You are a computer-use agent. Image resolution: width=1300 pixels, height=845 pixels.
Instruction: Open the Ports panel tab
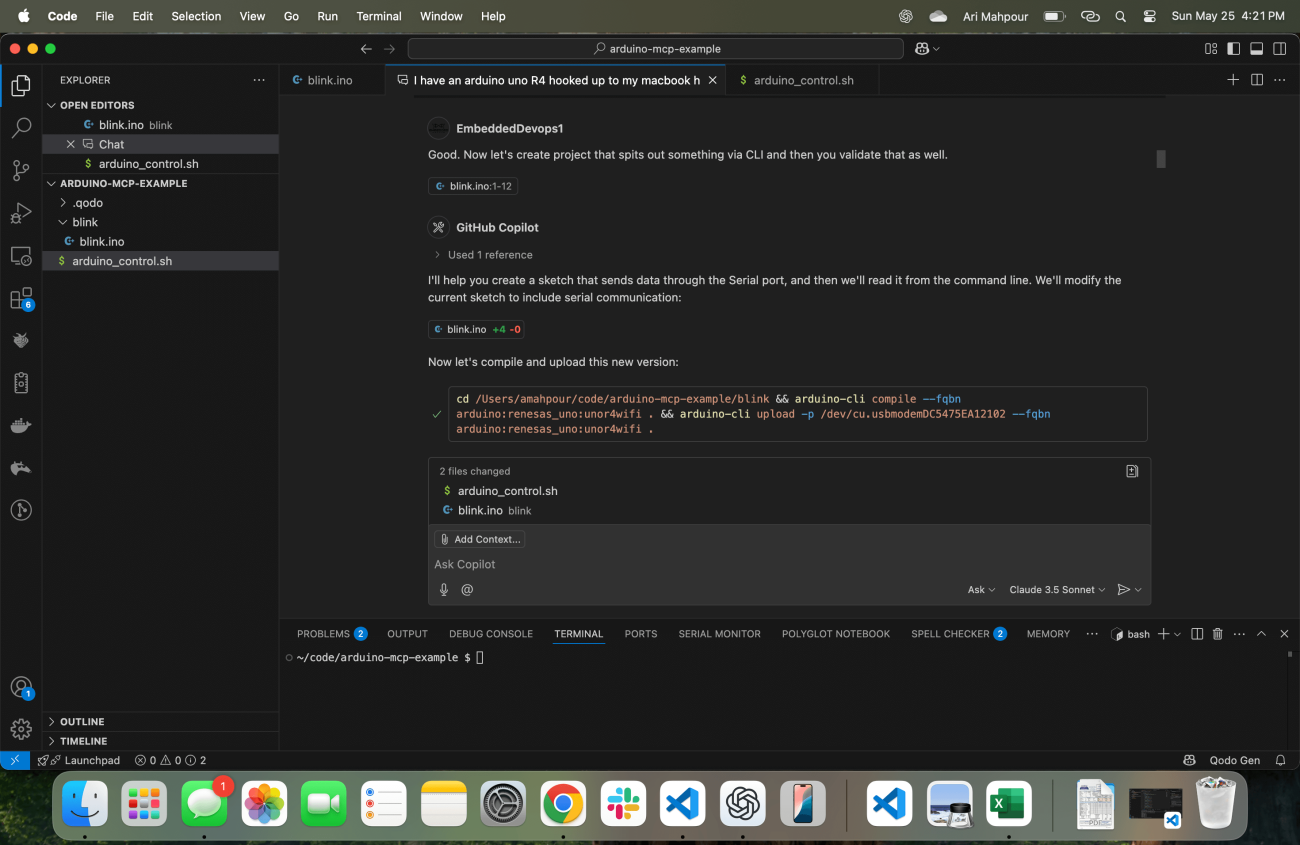click(x=641, y=634)
